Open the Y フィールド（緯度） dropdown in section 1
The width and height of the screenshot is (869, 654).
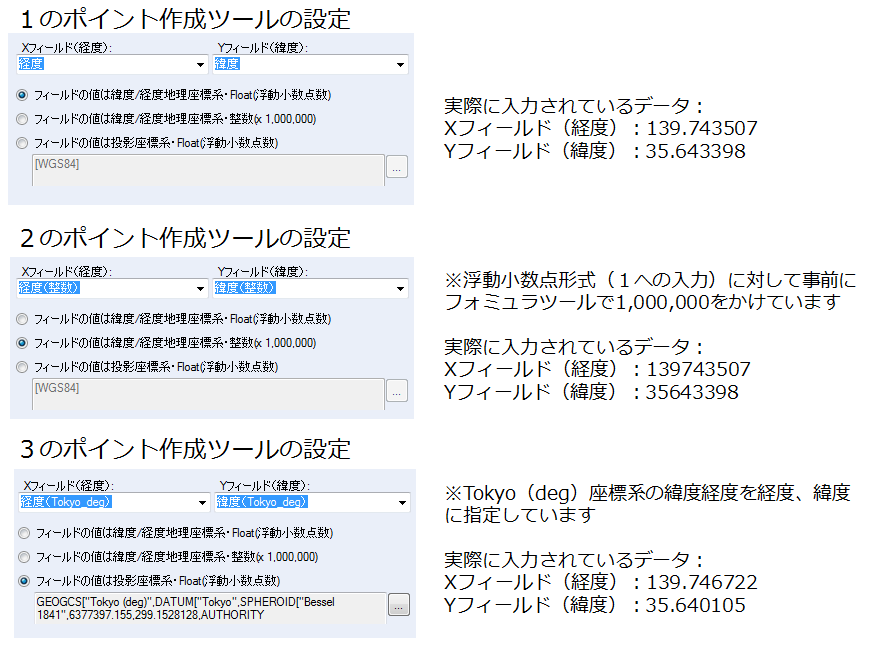(400, 63)
